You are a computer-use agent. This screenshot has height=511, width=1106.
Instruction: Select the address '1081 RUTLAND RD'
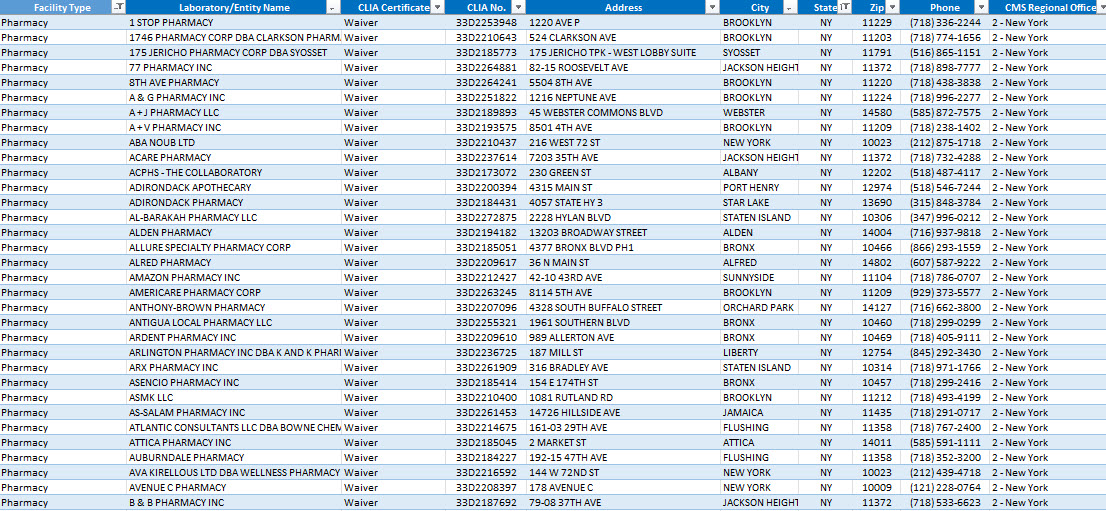[624, 397]
